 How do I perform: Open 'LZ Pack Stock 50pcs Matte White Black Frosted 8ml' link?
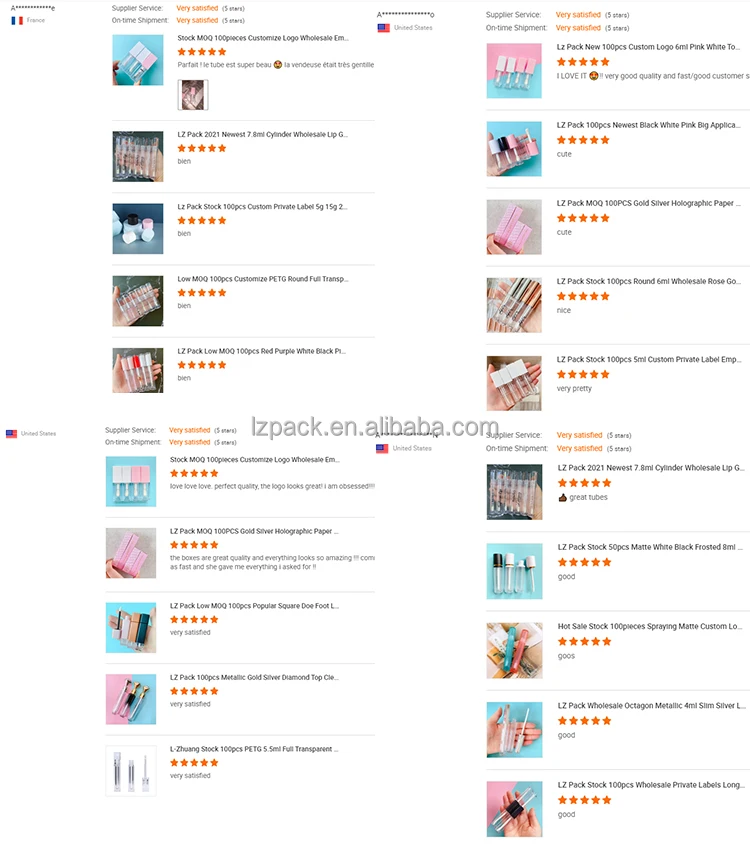(x=650, y=547)
